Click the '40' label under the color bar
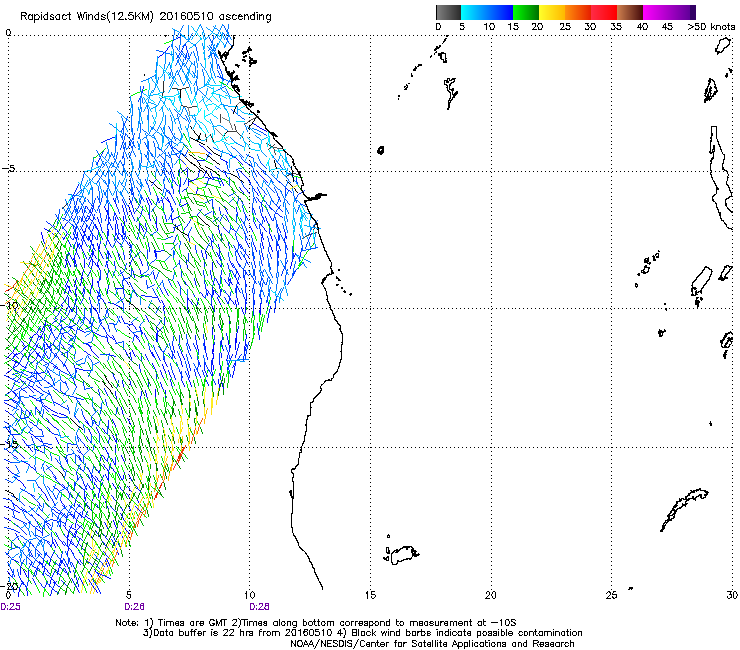Image resolution: width=740 pixels, height=650 pixels. click(x=642, y=27)
